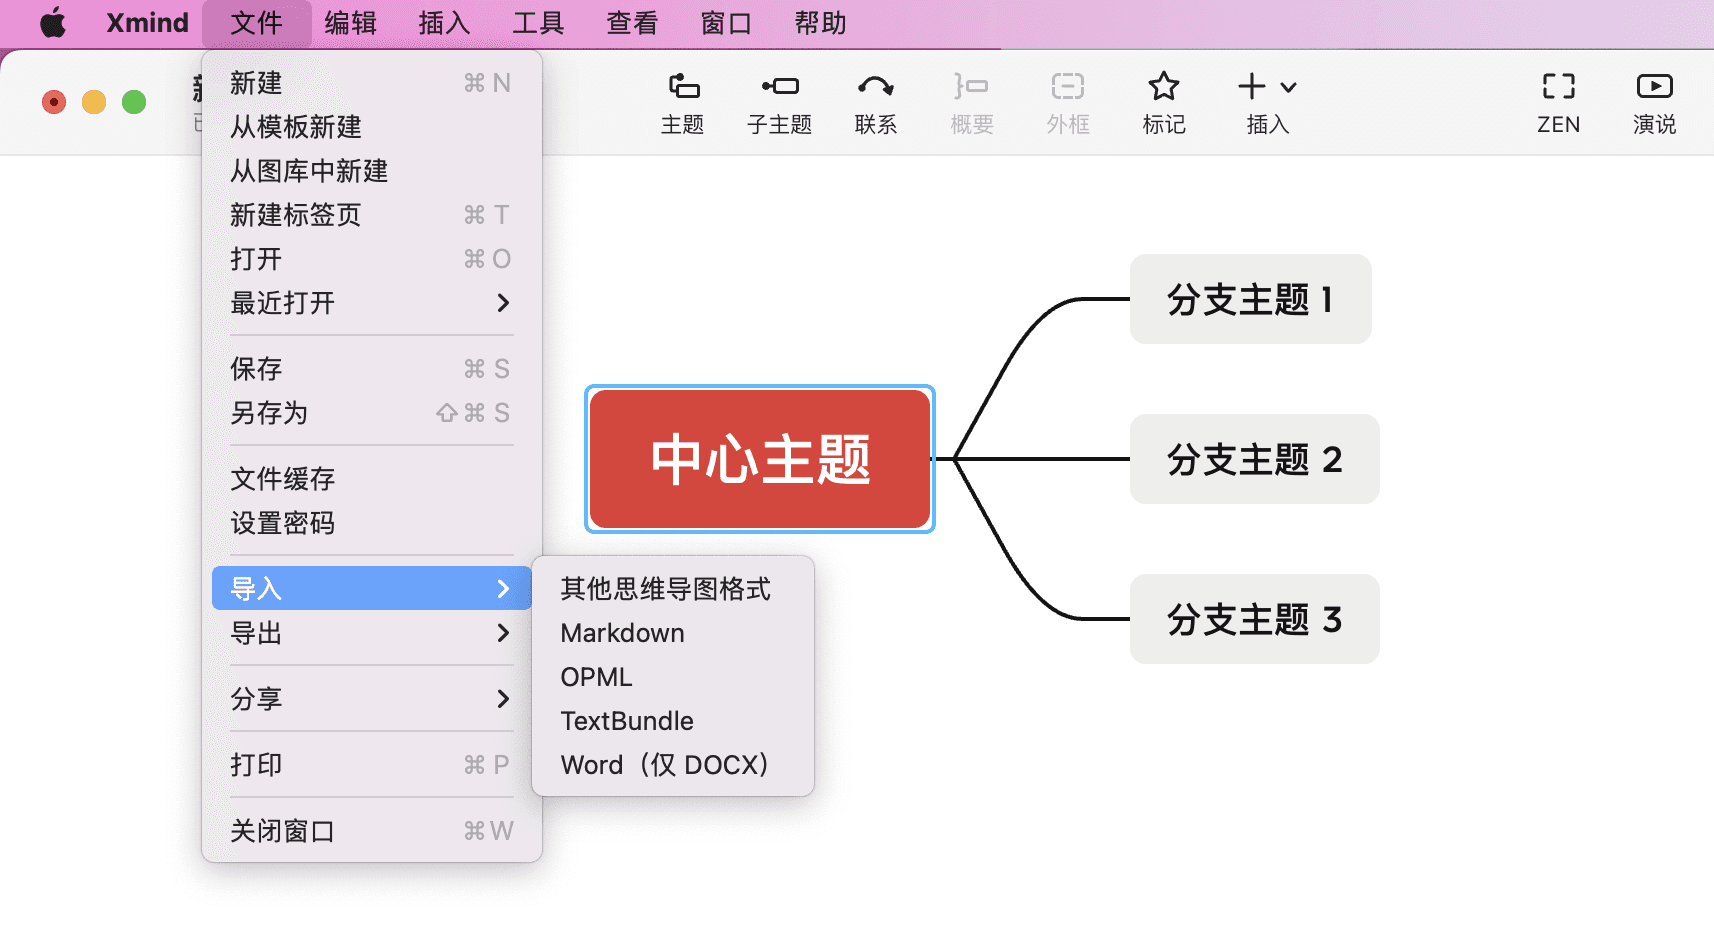Image resolution: width=1714 pixels, height=946 pixels.
Task: Choose 保存 menu entry
Action: click(371, 369)
